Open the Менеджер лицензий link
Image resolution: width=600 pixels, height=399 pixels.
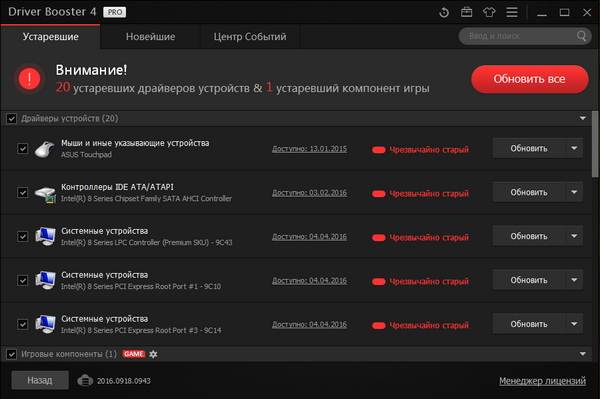[x=542, y=381]
